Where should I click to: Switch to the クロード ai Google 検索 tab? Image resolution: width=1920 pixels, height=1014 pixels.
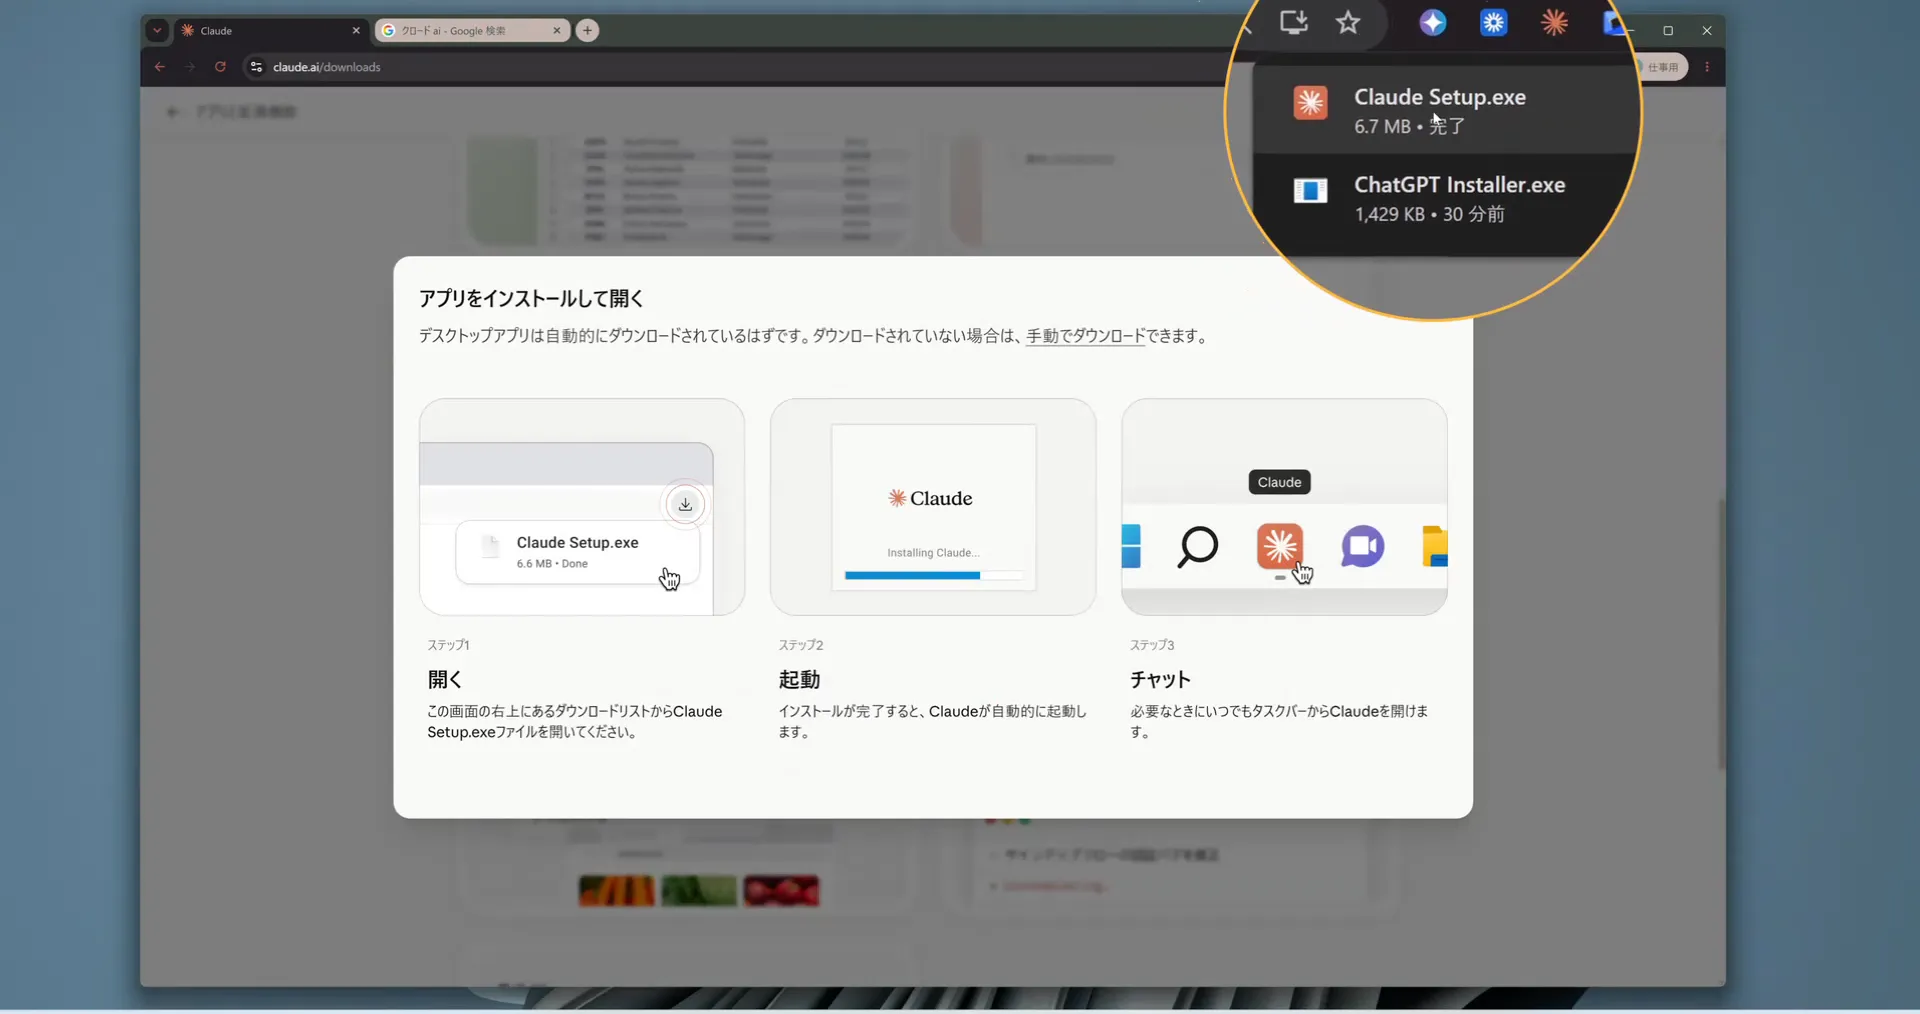coord(470,30)
